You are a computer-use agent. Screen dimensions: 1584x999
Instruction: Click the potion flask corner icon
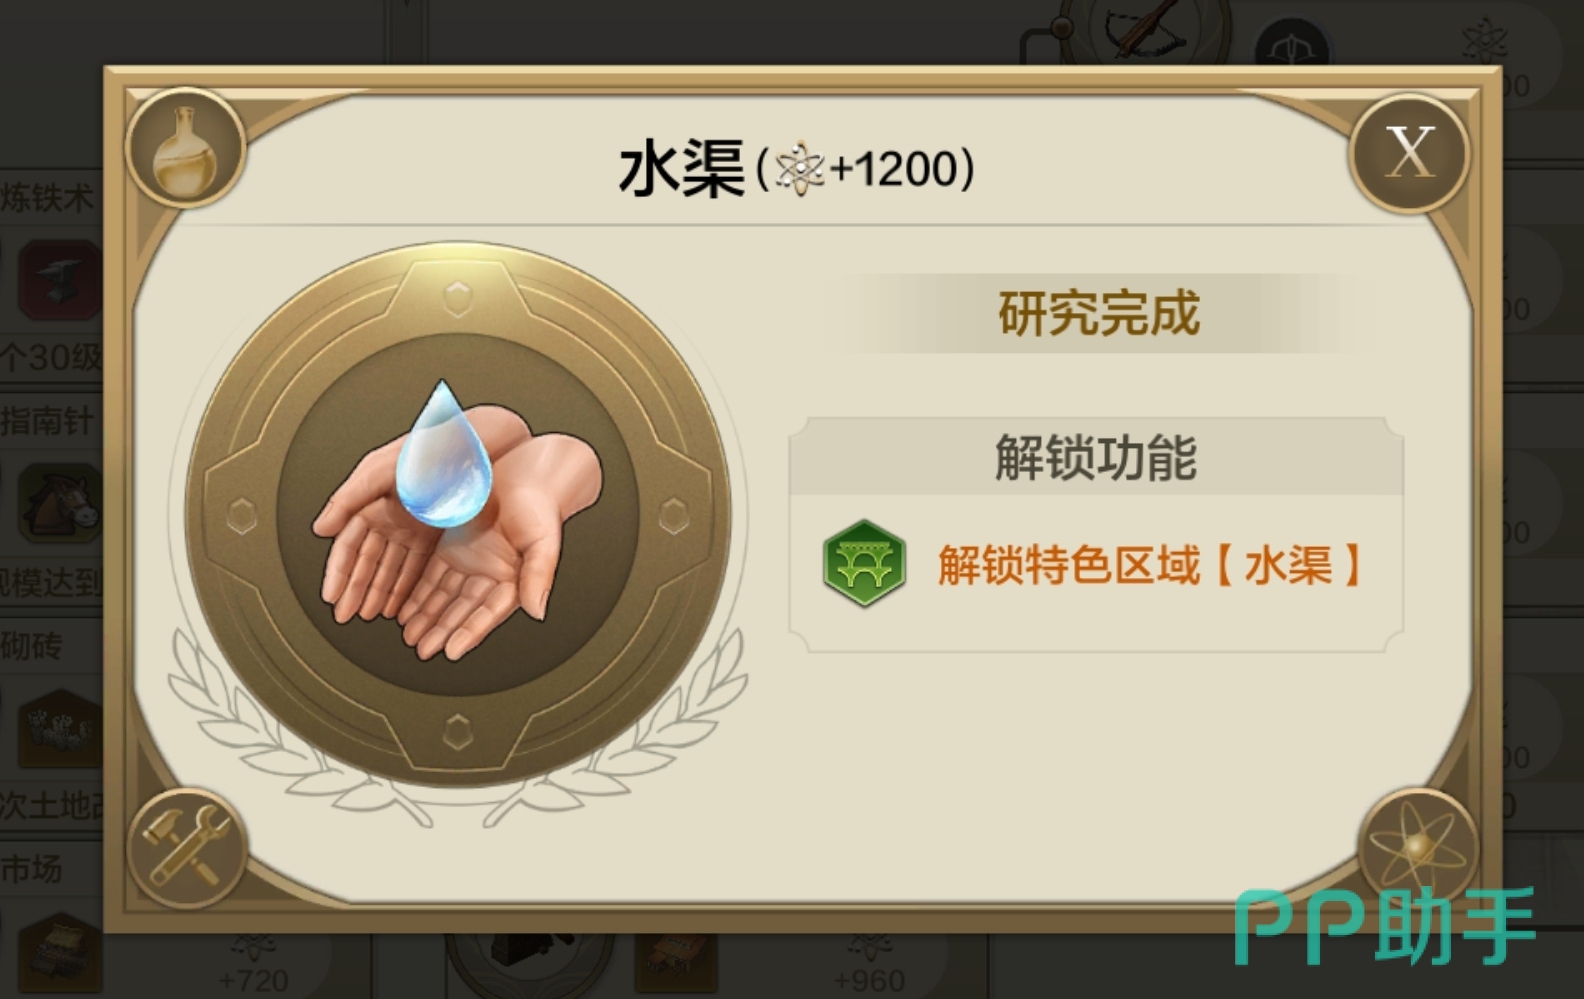pos(185,148)
